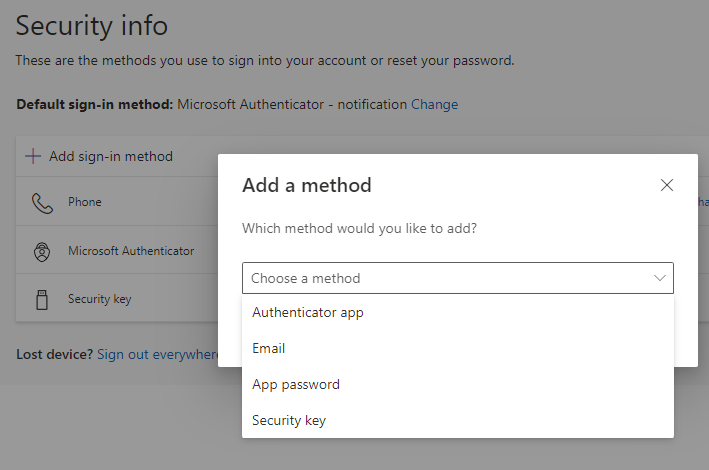This screenshot has width=709, height=470.
Task: Click Security key label in methods table
Action: [x=99, y=299]
